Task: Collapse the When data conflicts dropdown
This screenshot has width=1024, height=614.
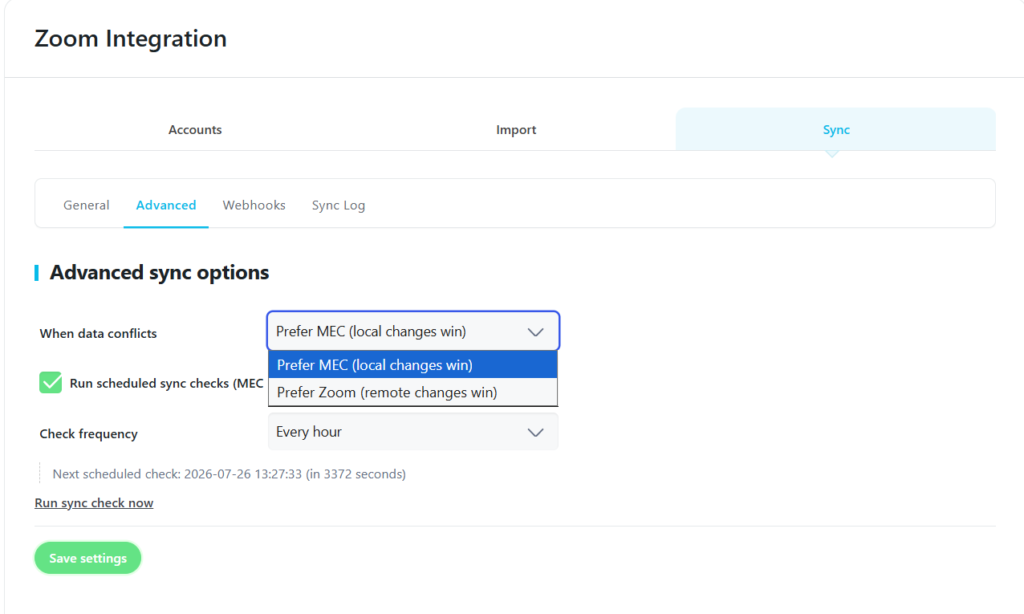Action: (413, 331)
